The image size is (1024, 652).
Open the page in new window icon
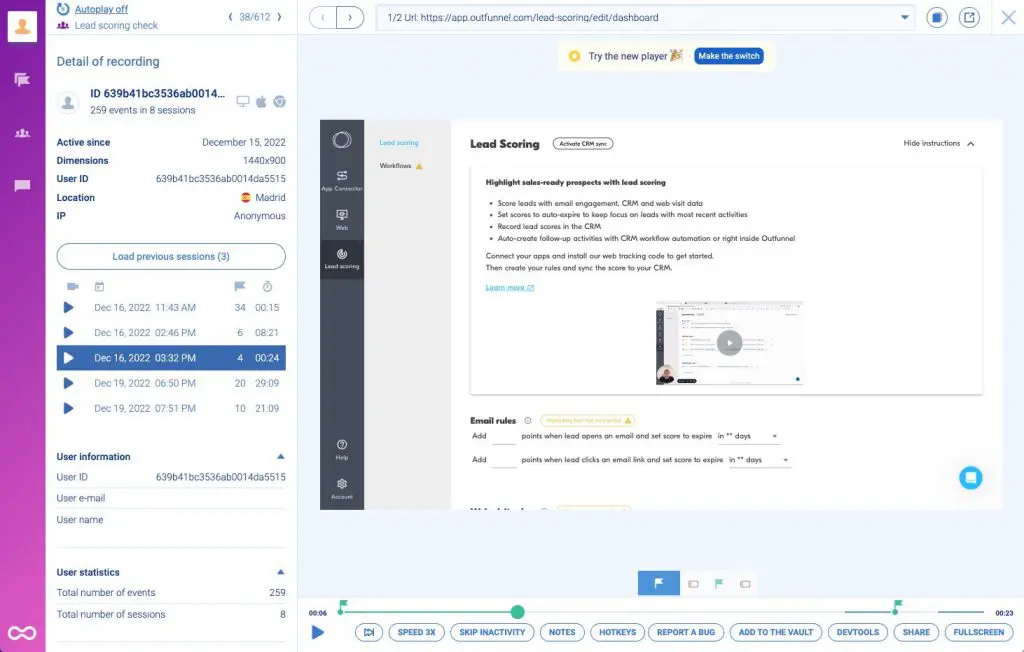point(968,17)
